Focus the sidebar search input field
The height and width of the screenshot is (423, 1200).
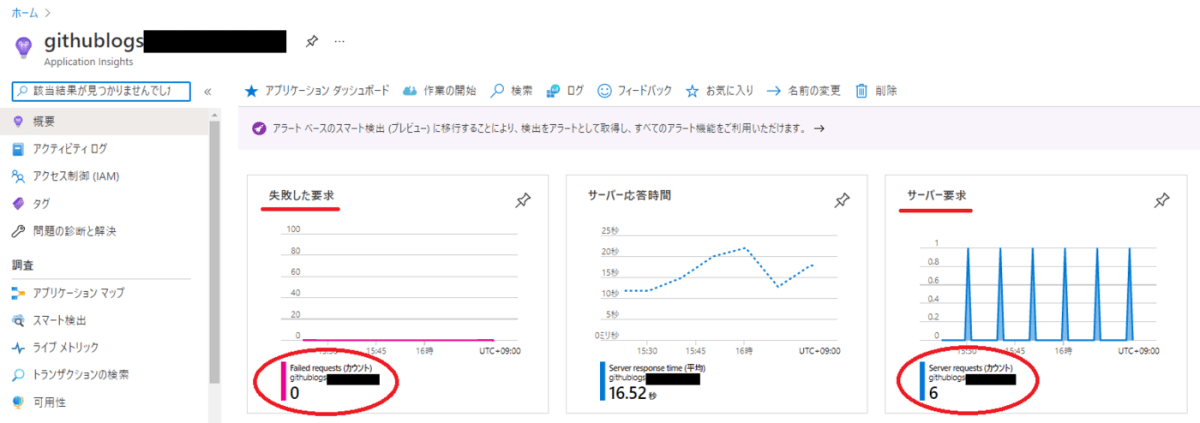[100, 91]
